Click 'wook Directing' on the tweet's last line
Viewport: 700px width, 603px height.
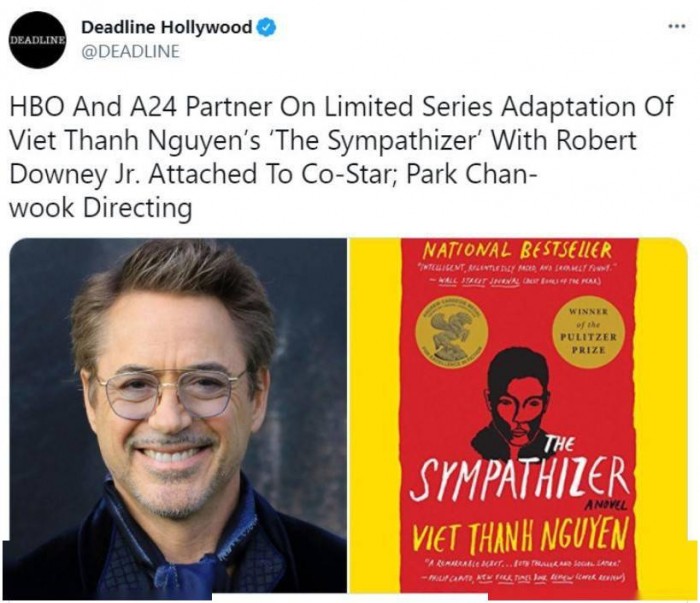point(101,208)
